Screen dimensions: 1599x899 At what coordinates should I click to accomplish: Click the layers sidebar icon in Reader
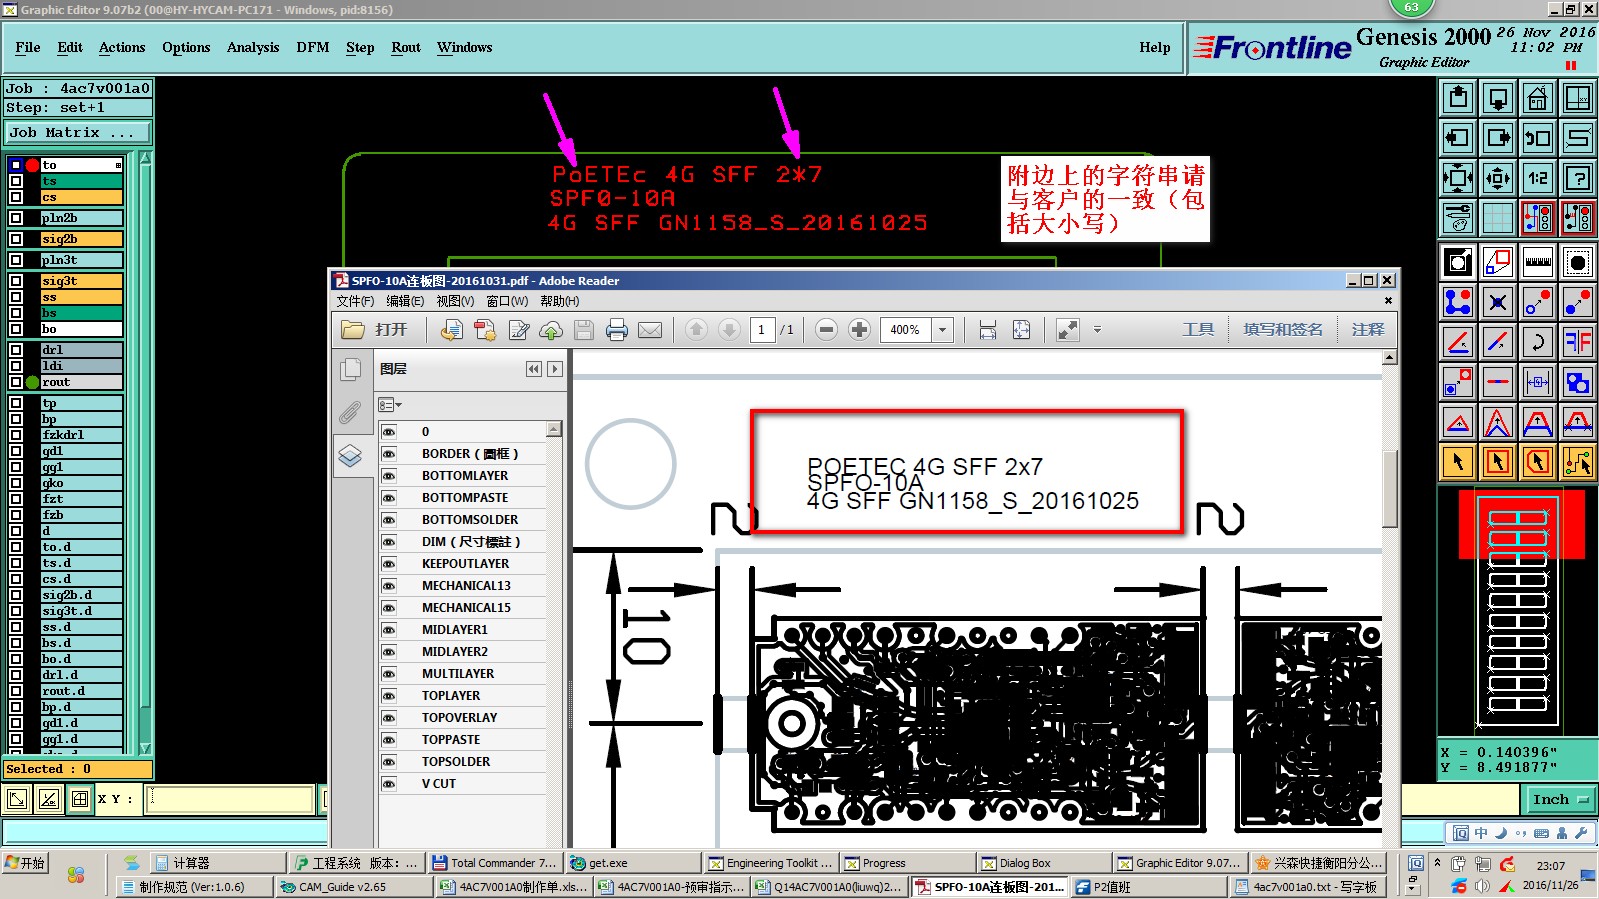[350, 456]
